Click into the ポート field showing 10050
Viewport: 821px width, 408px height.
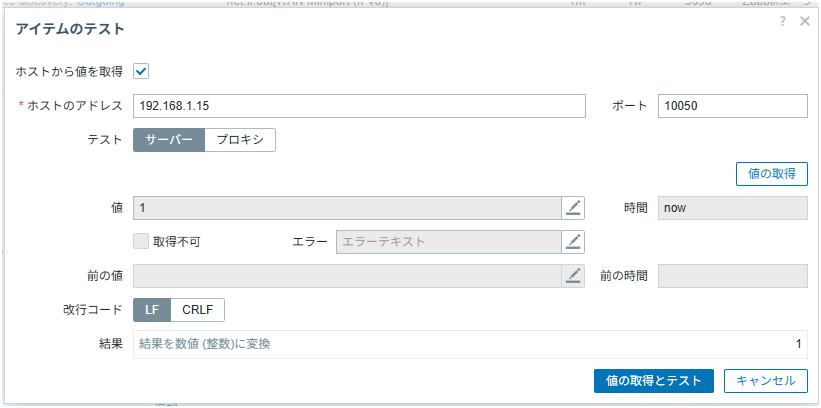pos(732,106)
